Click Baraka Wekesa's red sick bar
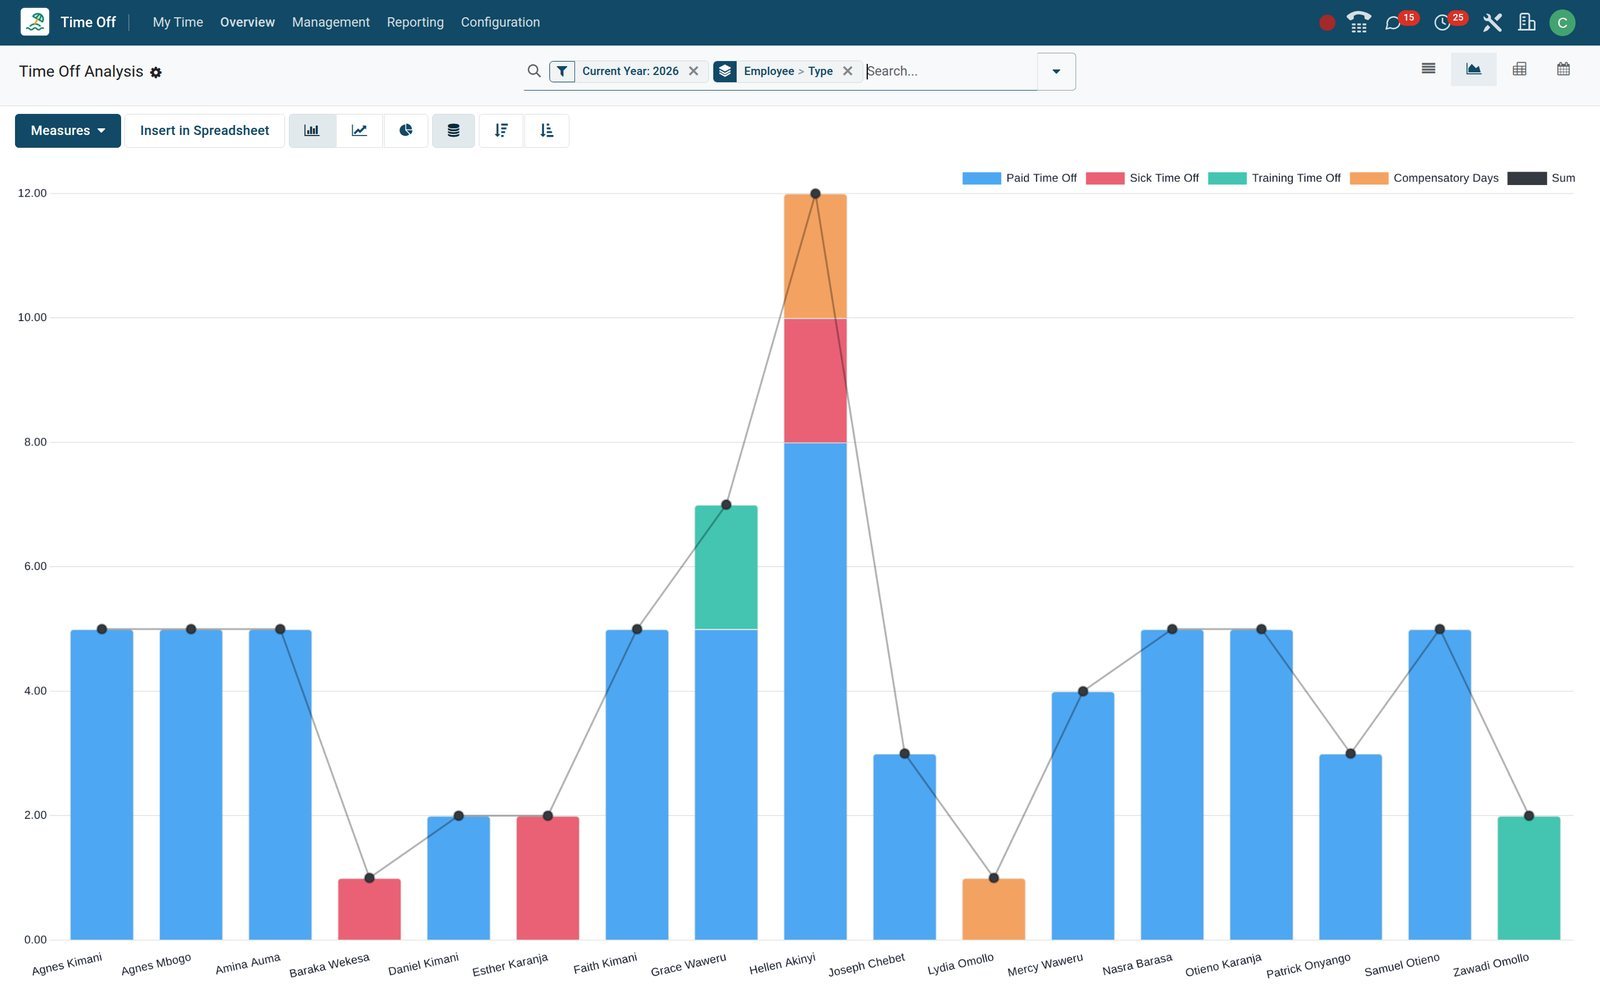Screen dimensions: 1600x1000 pyautogui.click(x=369, y=909)
